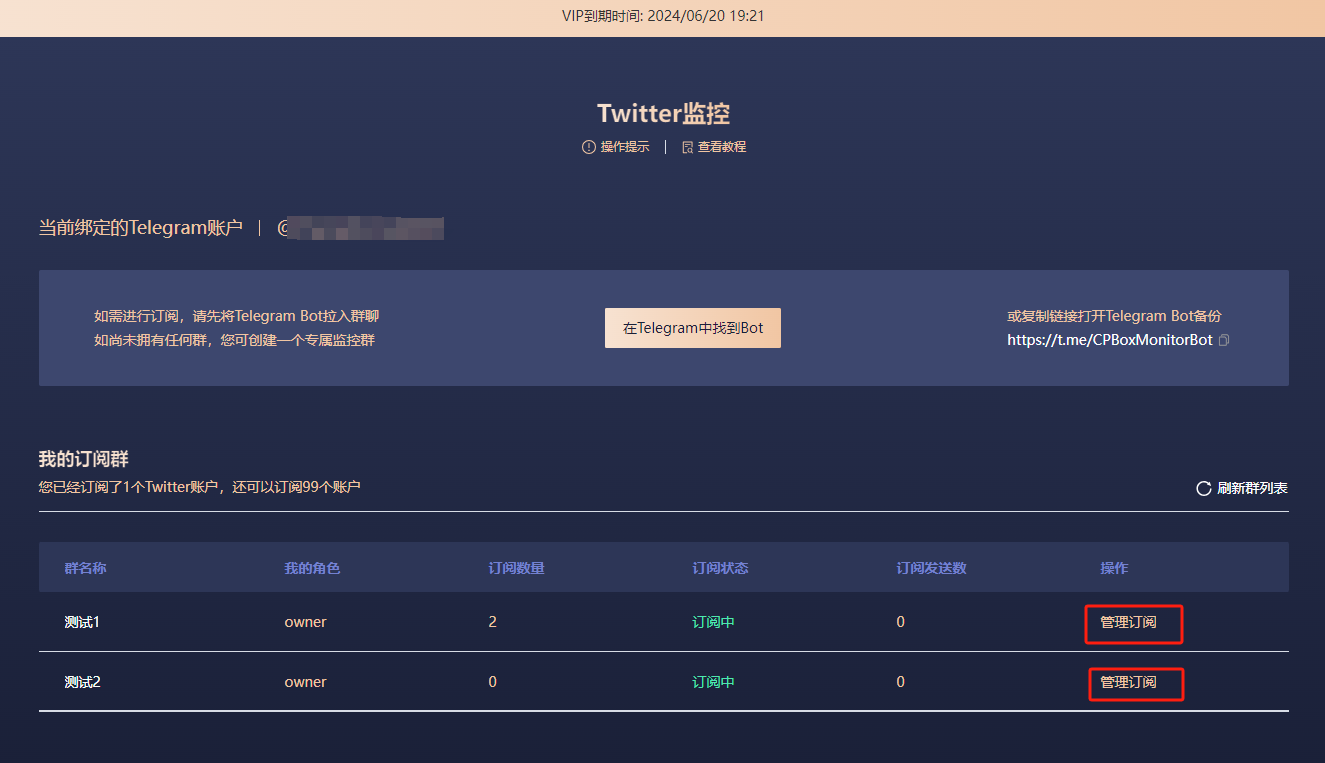Click the text 如尚未拥有任何群，您可创建一个专属监控群
Image resolution: width=1325 pixels, height=763 pixels.
click(235, 340)
